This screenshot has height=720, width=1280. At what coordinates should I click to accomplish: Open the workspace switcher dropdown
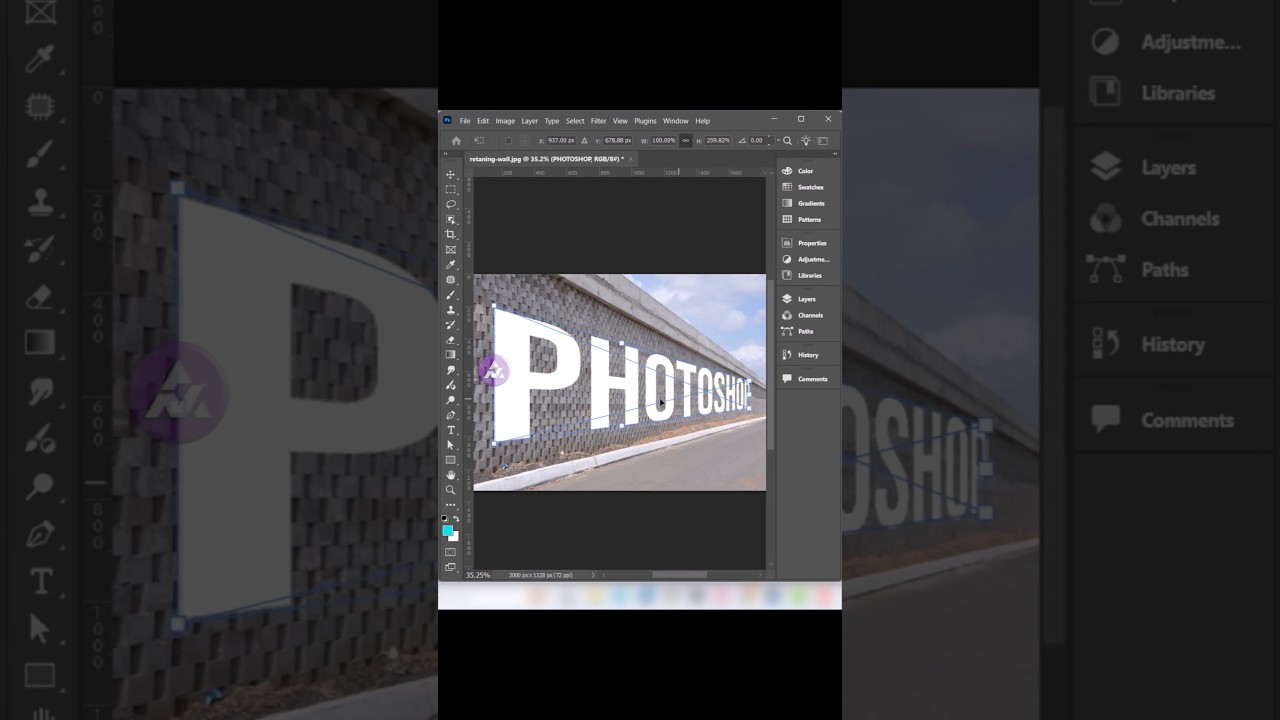823,141
